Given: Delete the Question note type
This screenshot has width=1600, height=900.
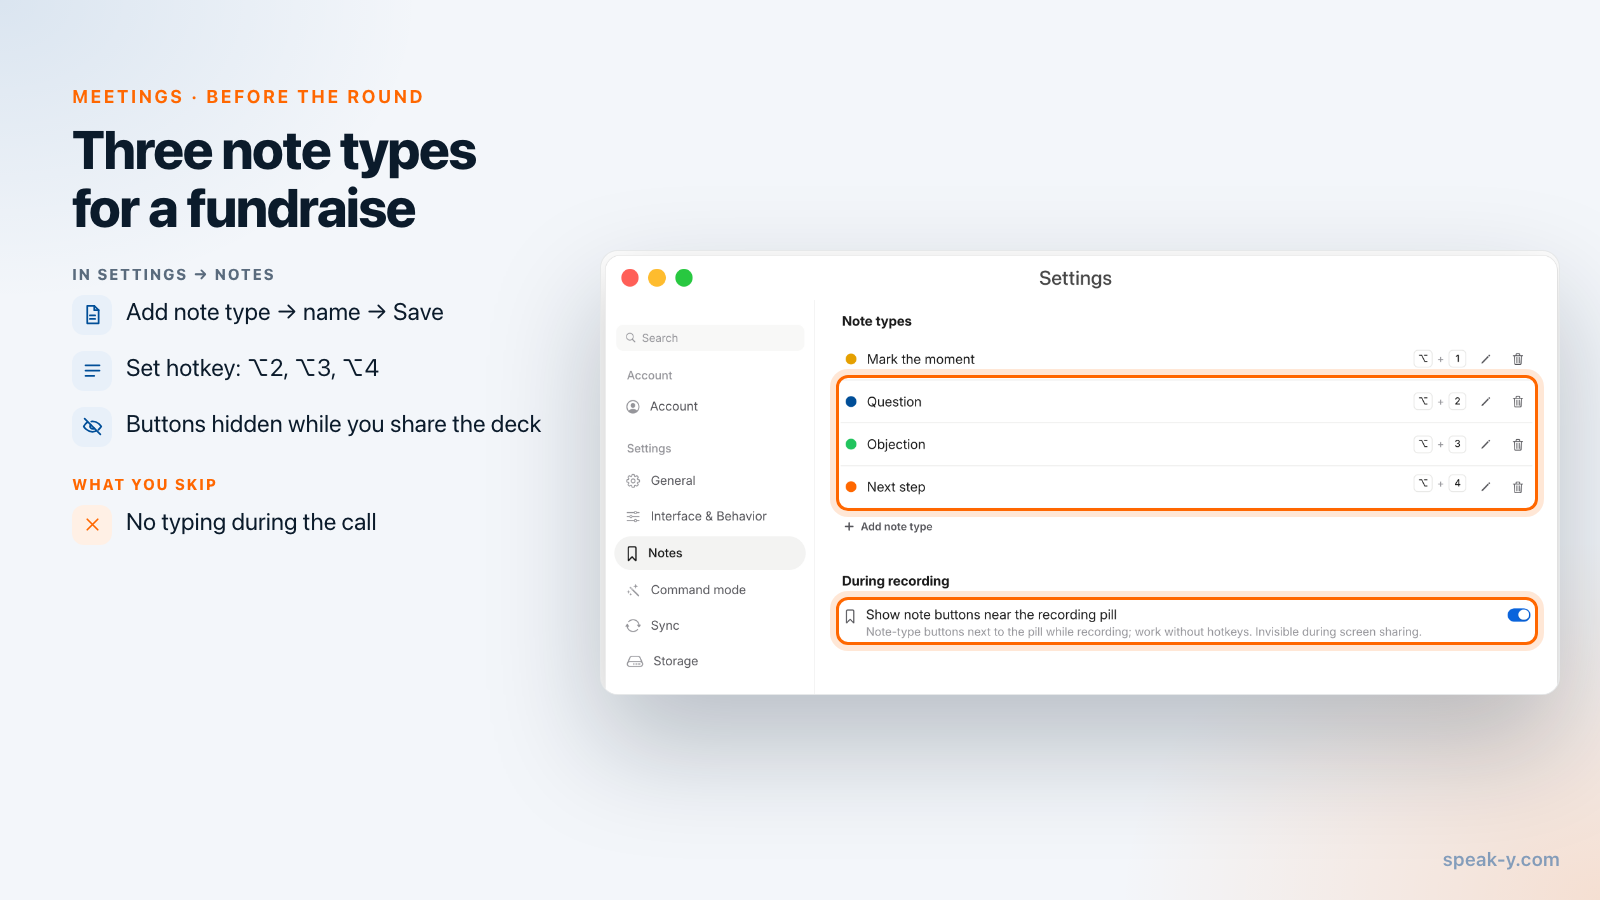Looking at the screenshot, I should 1518,402.
